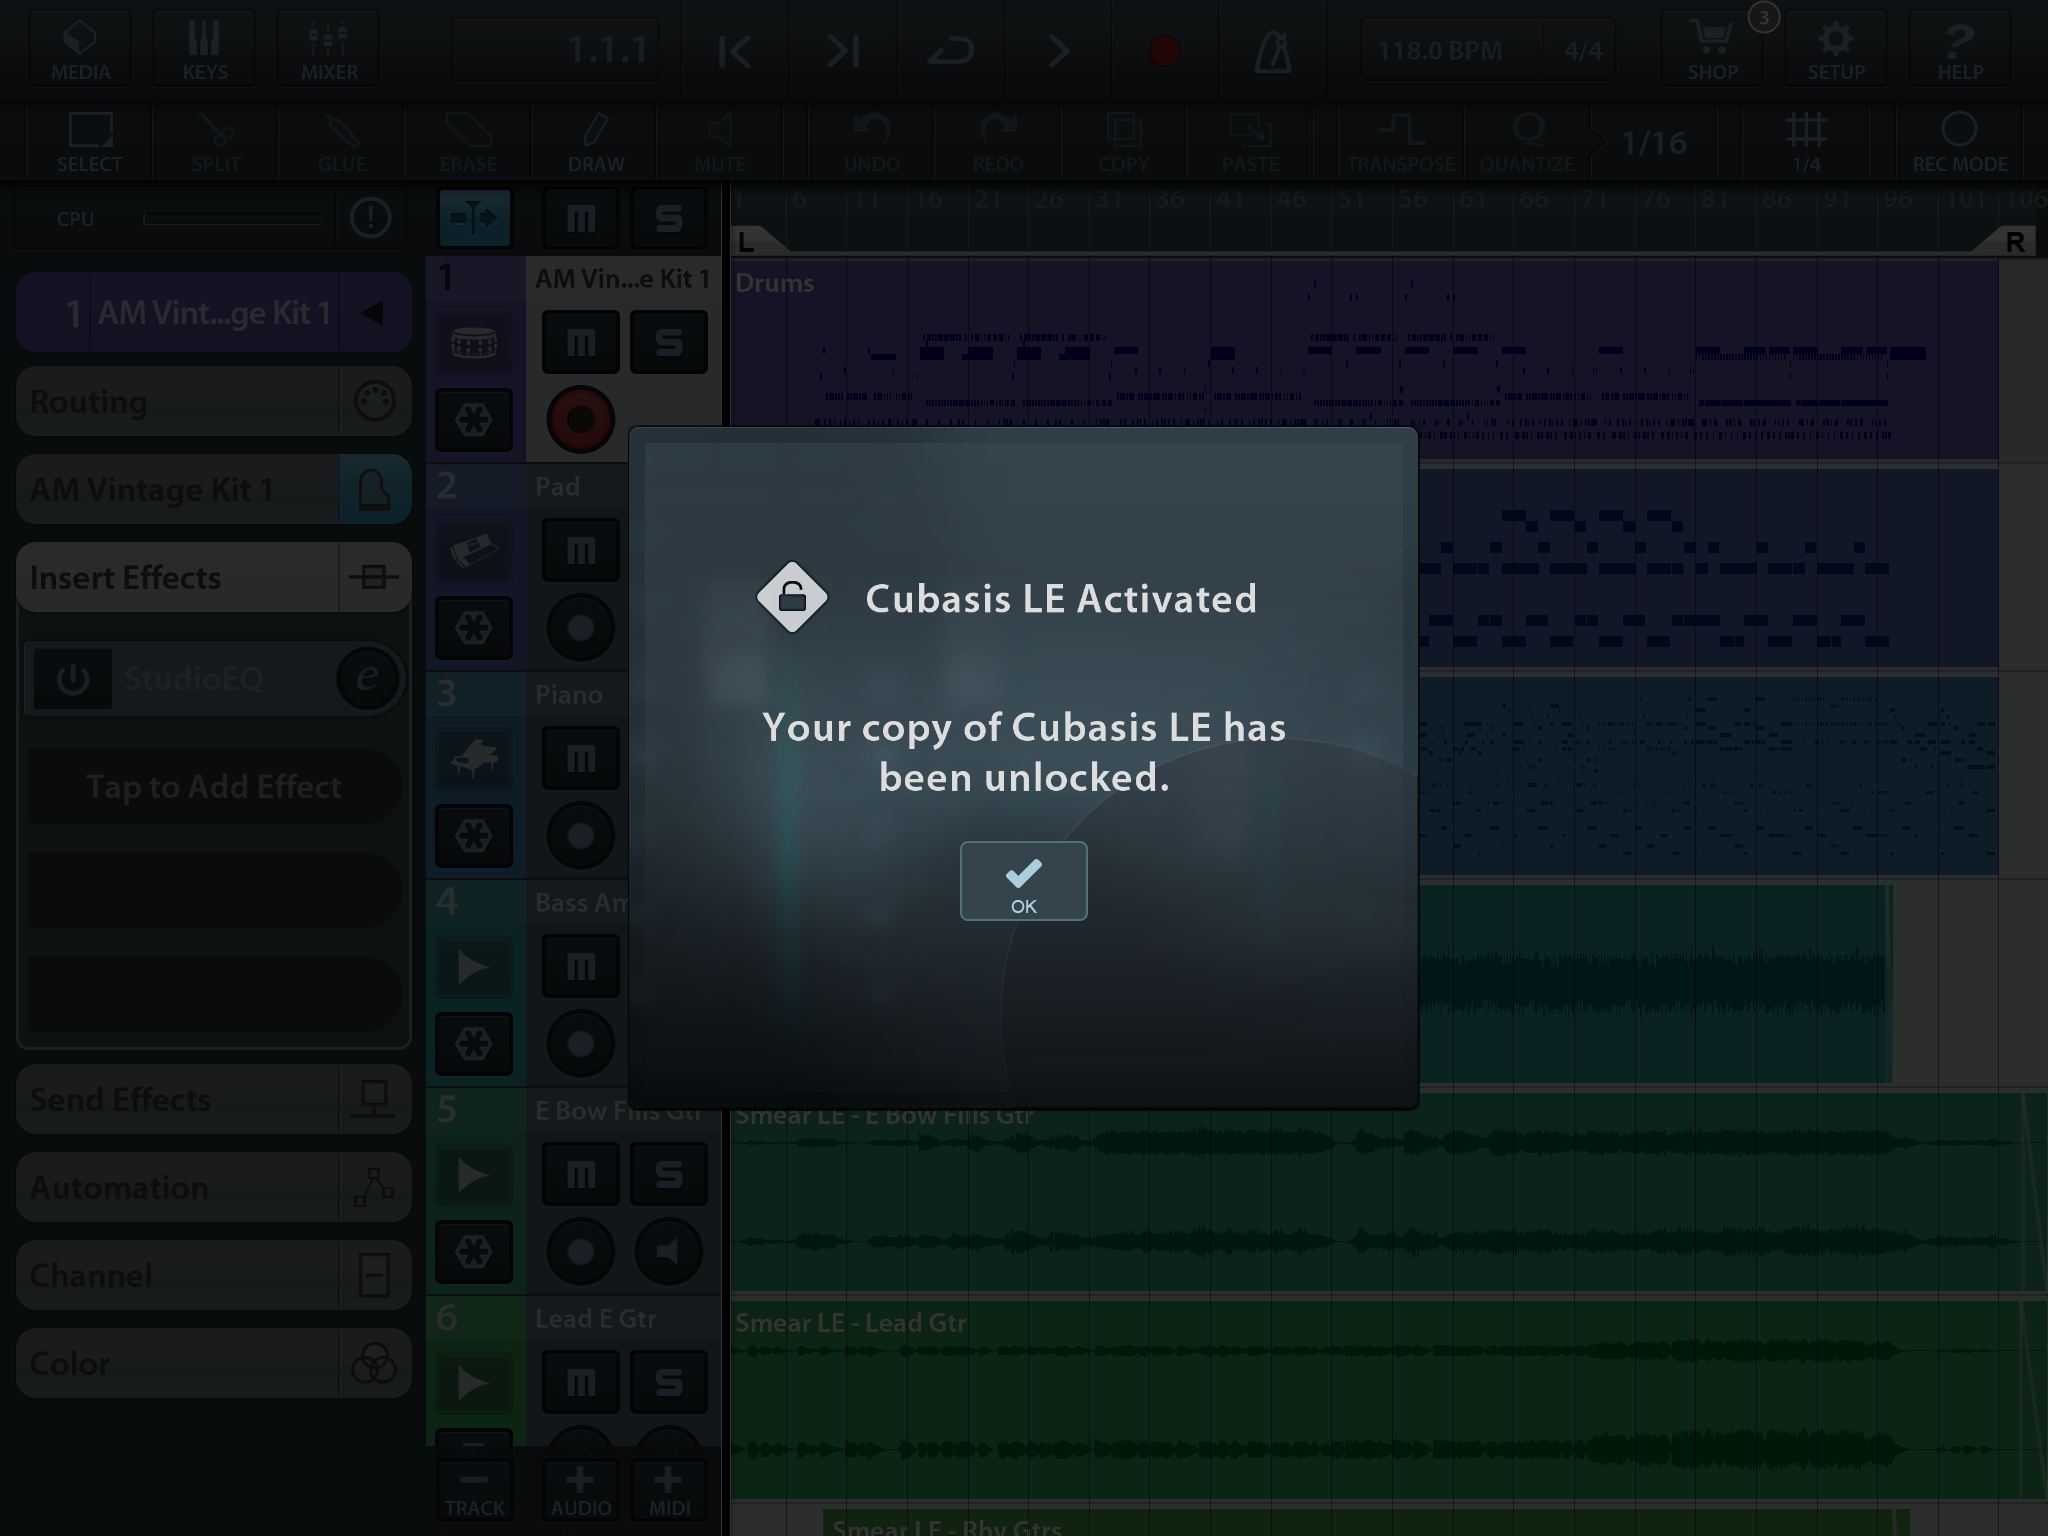Jump to the right locator
Image resolution: width=2048 pixels, height=1536 pixels.
(842, 50)
